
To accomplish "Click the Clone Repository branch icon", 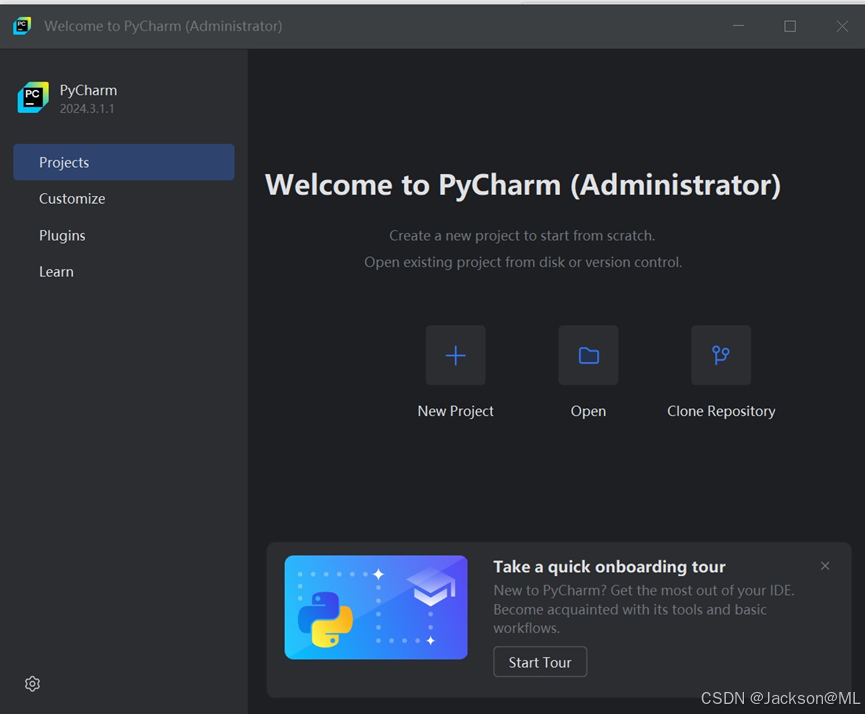I will tap(720, 355).
